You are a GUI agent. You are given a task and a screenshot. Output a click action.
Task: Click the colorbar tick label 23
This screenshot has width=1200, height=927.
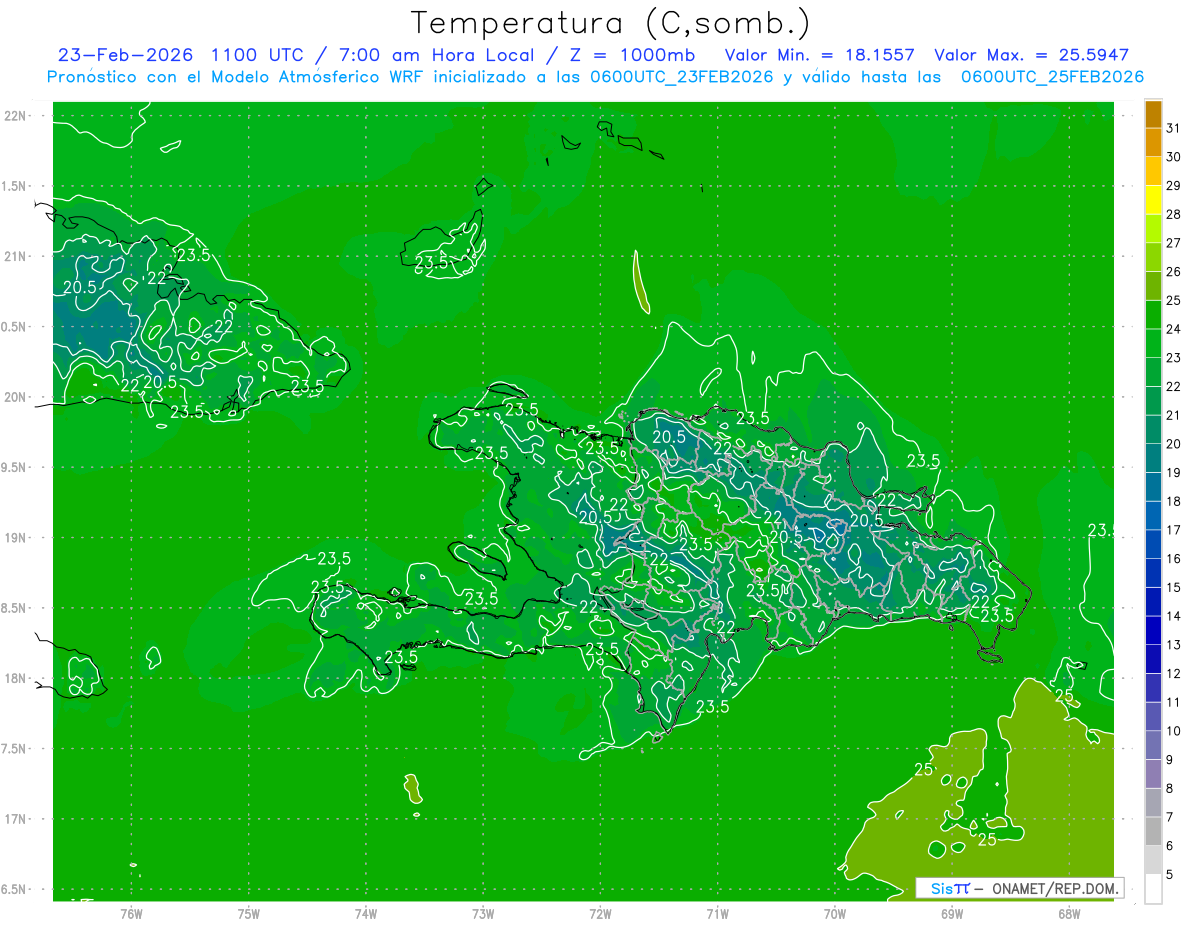(1174, 358)
